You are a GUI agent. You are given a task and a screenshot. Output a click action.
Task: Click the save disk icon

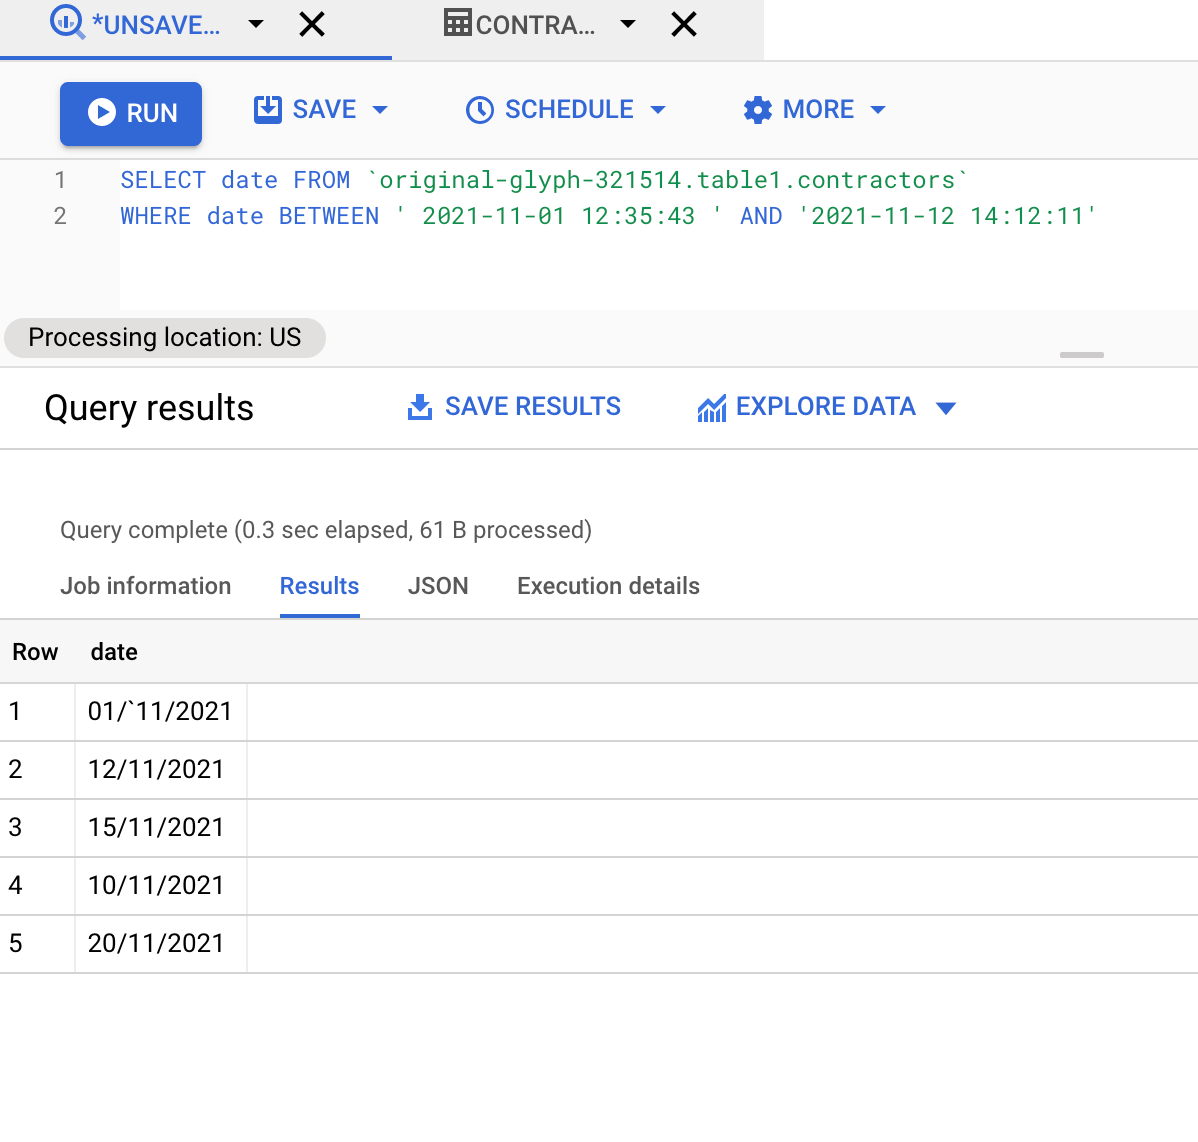[x=267, y=109]
